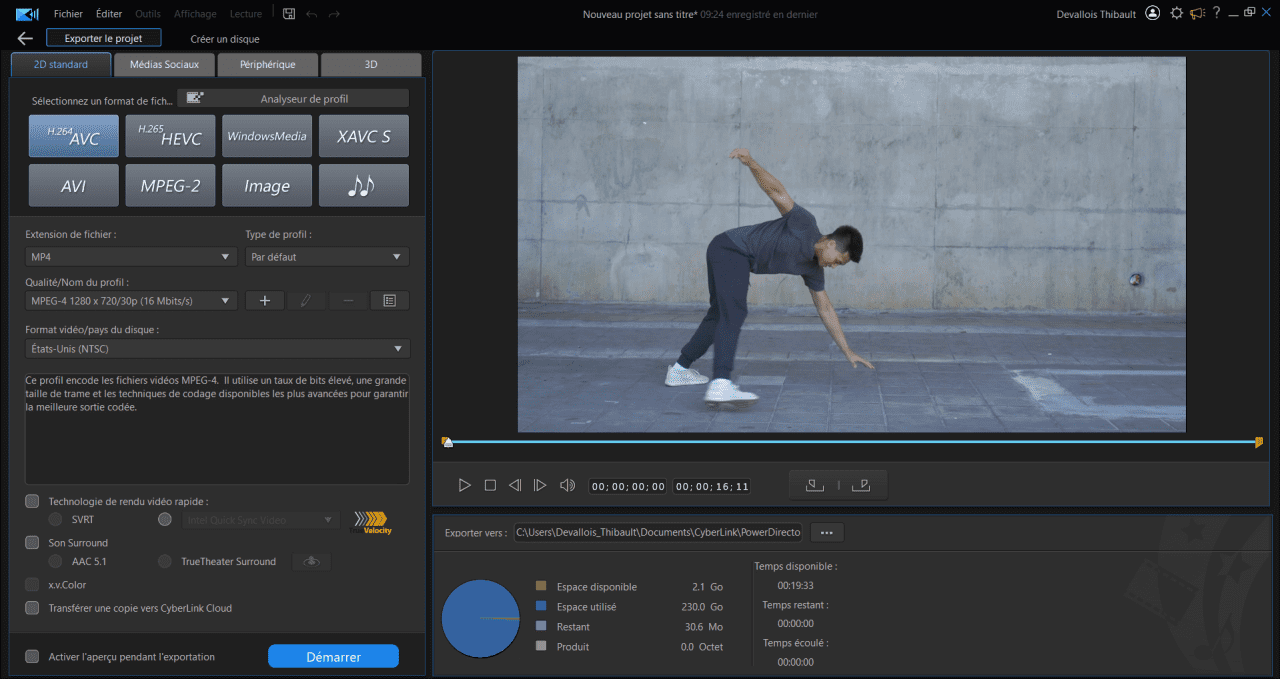Expand the Format vidéo/pays du disque dropdown

click(x=217, y=348)
